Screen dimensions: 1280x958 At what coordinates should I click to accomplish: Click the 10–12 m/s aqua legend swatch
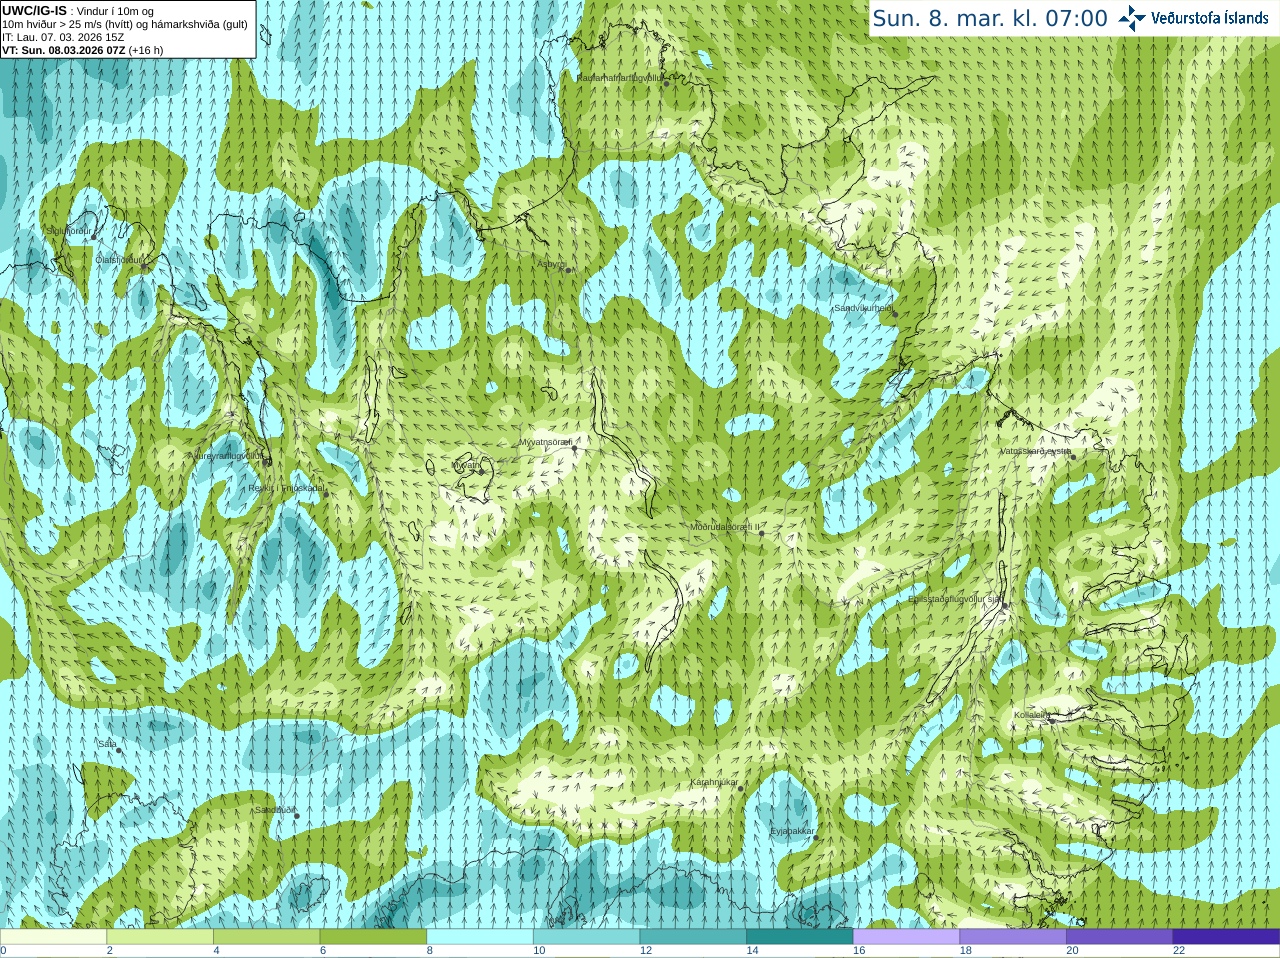586,937
